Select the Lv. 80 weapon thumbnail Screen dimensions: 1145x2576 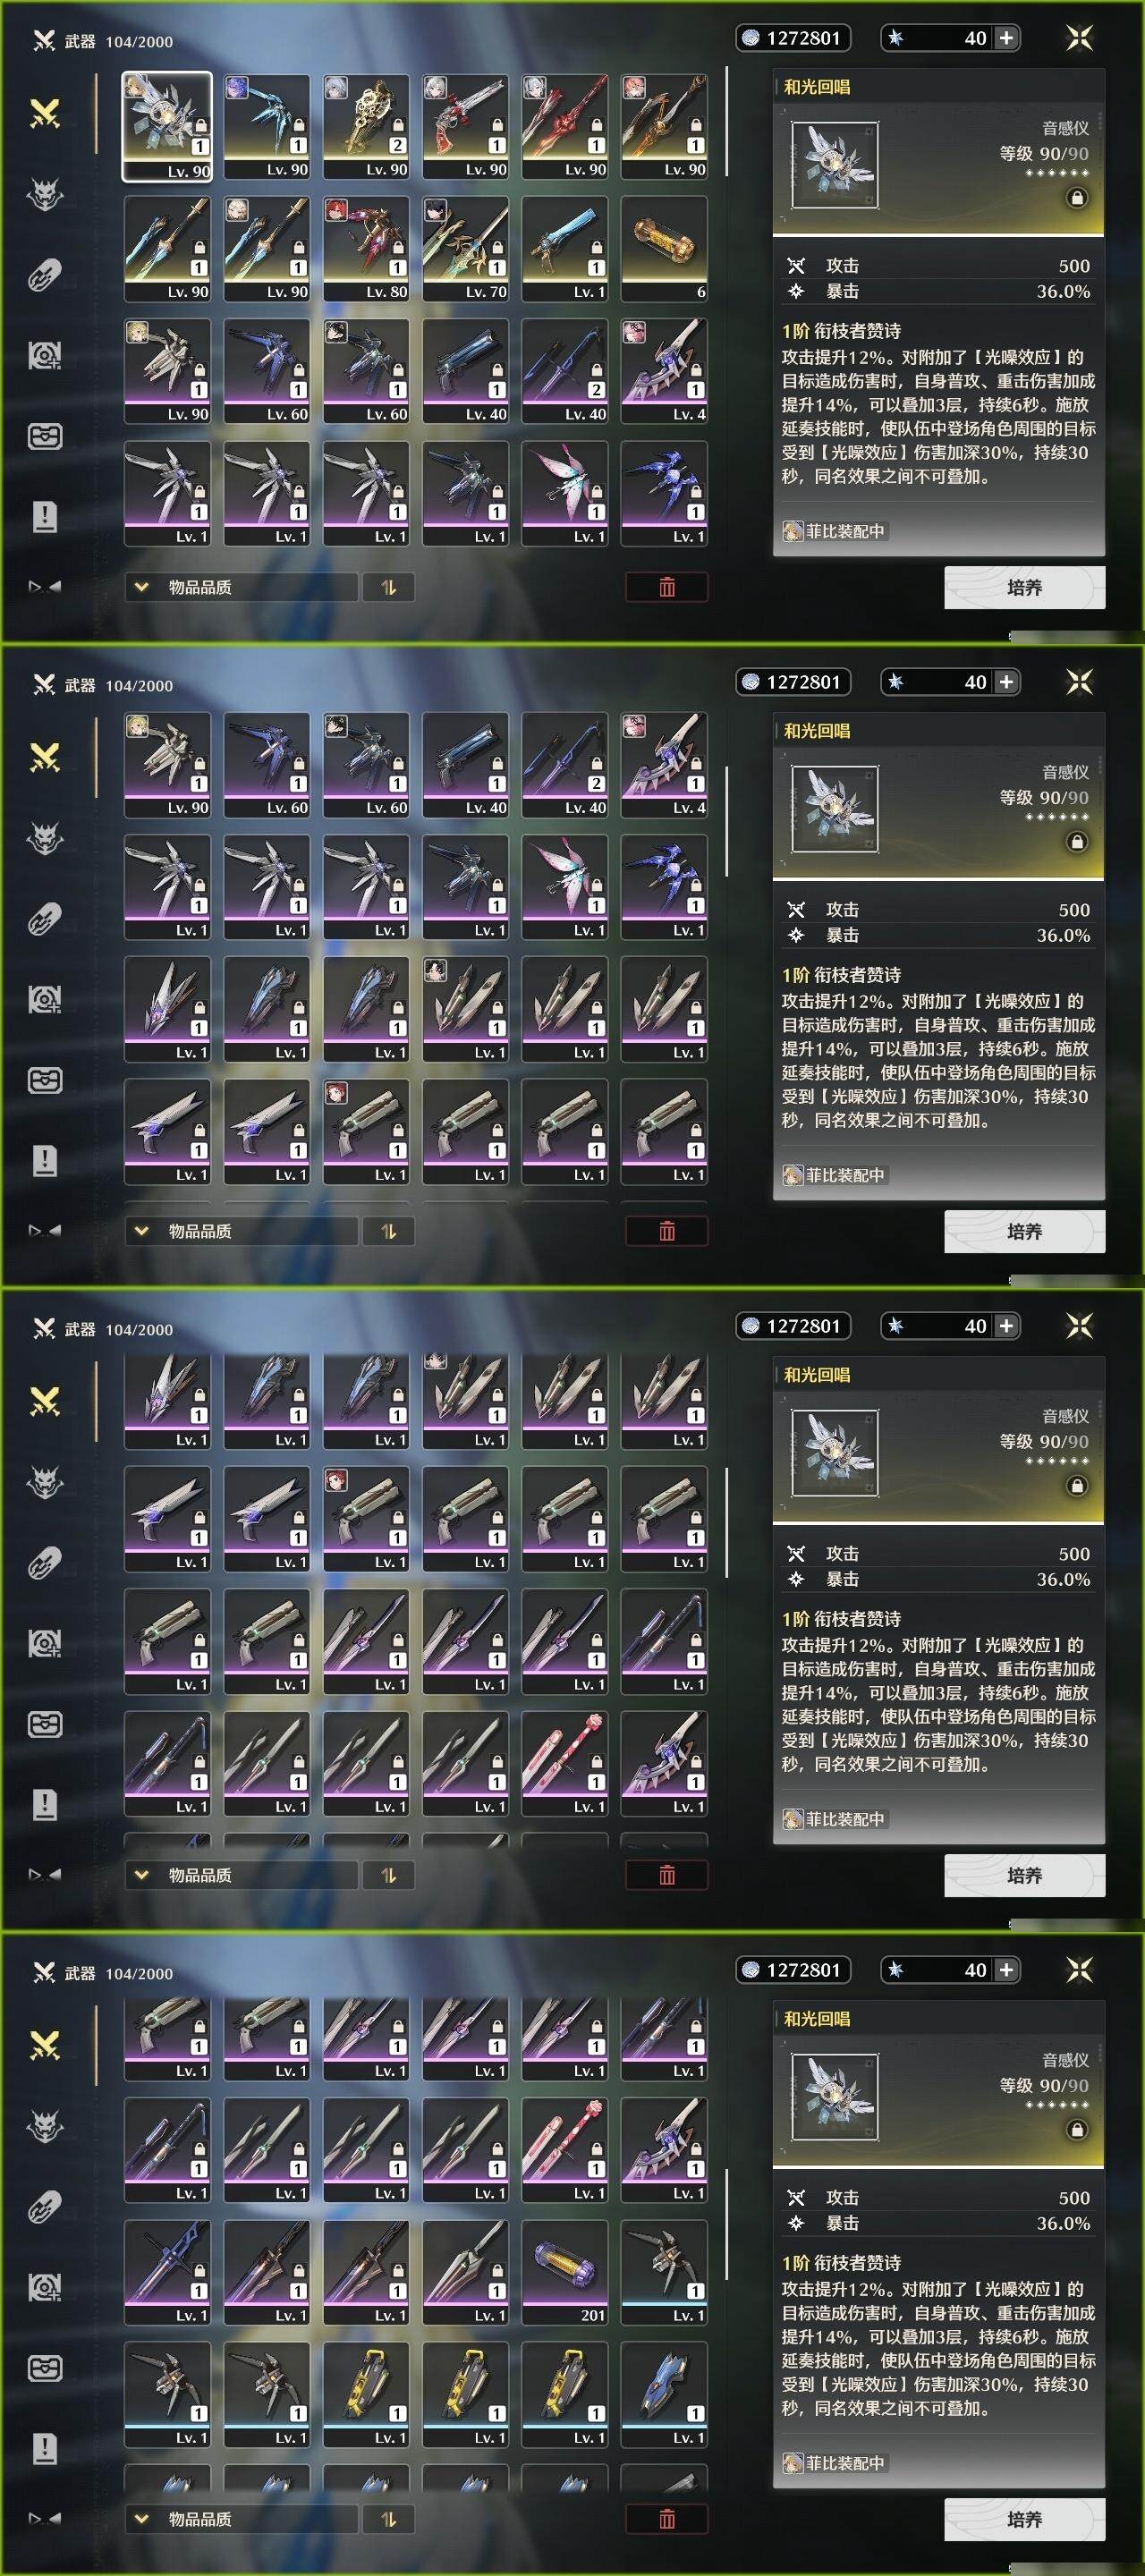click(366, 248)
